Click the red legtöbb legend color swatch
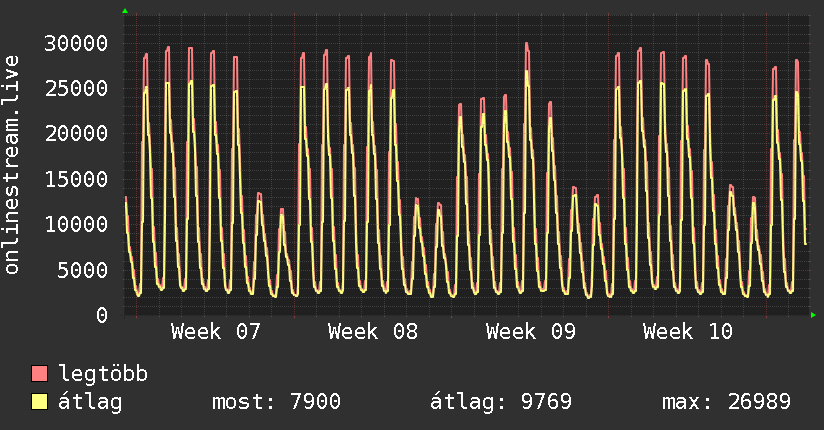 [x=40, y=375]
